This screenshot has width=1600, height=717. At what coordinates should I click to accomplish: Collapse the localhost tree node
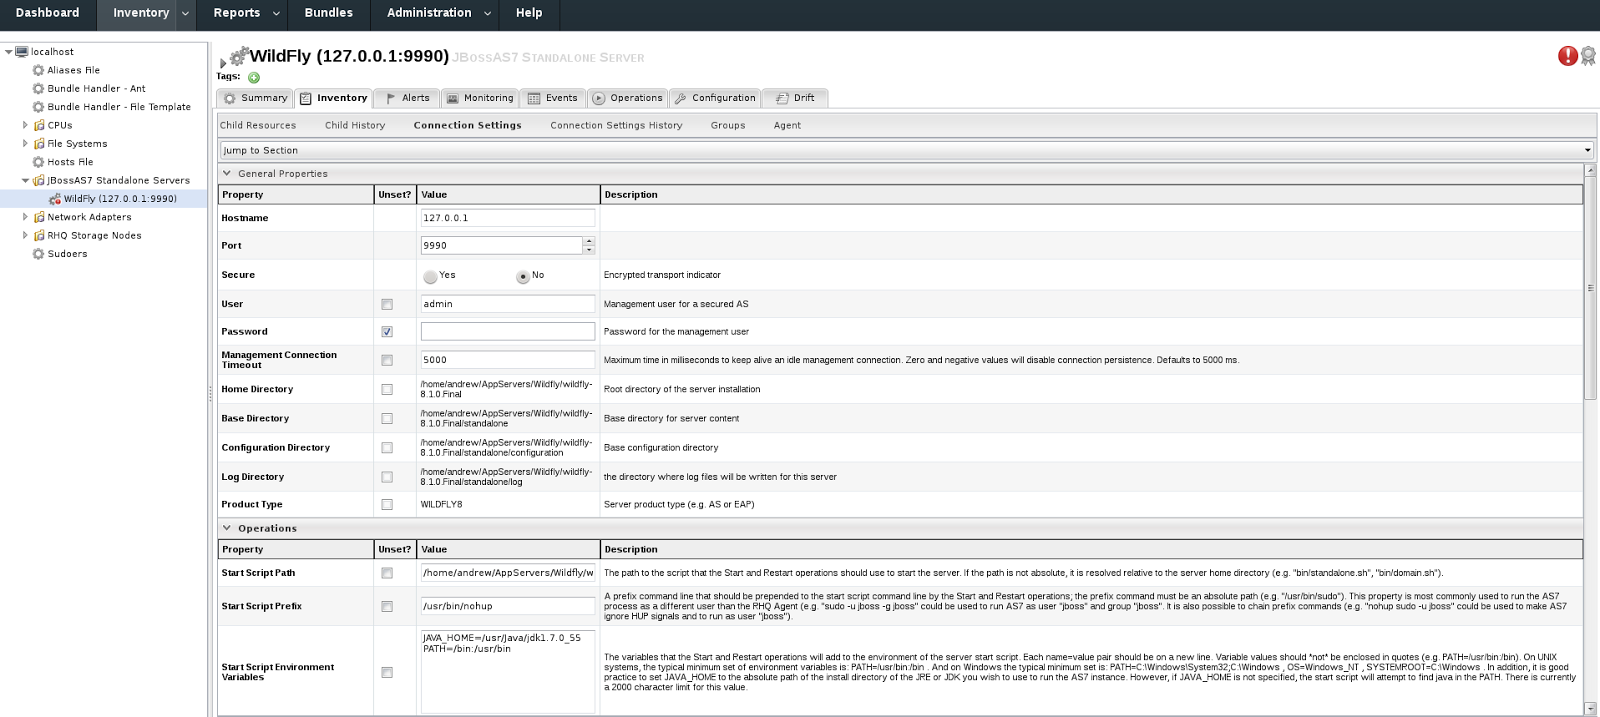(x=8, y=51)
